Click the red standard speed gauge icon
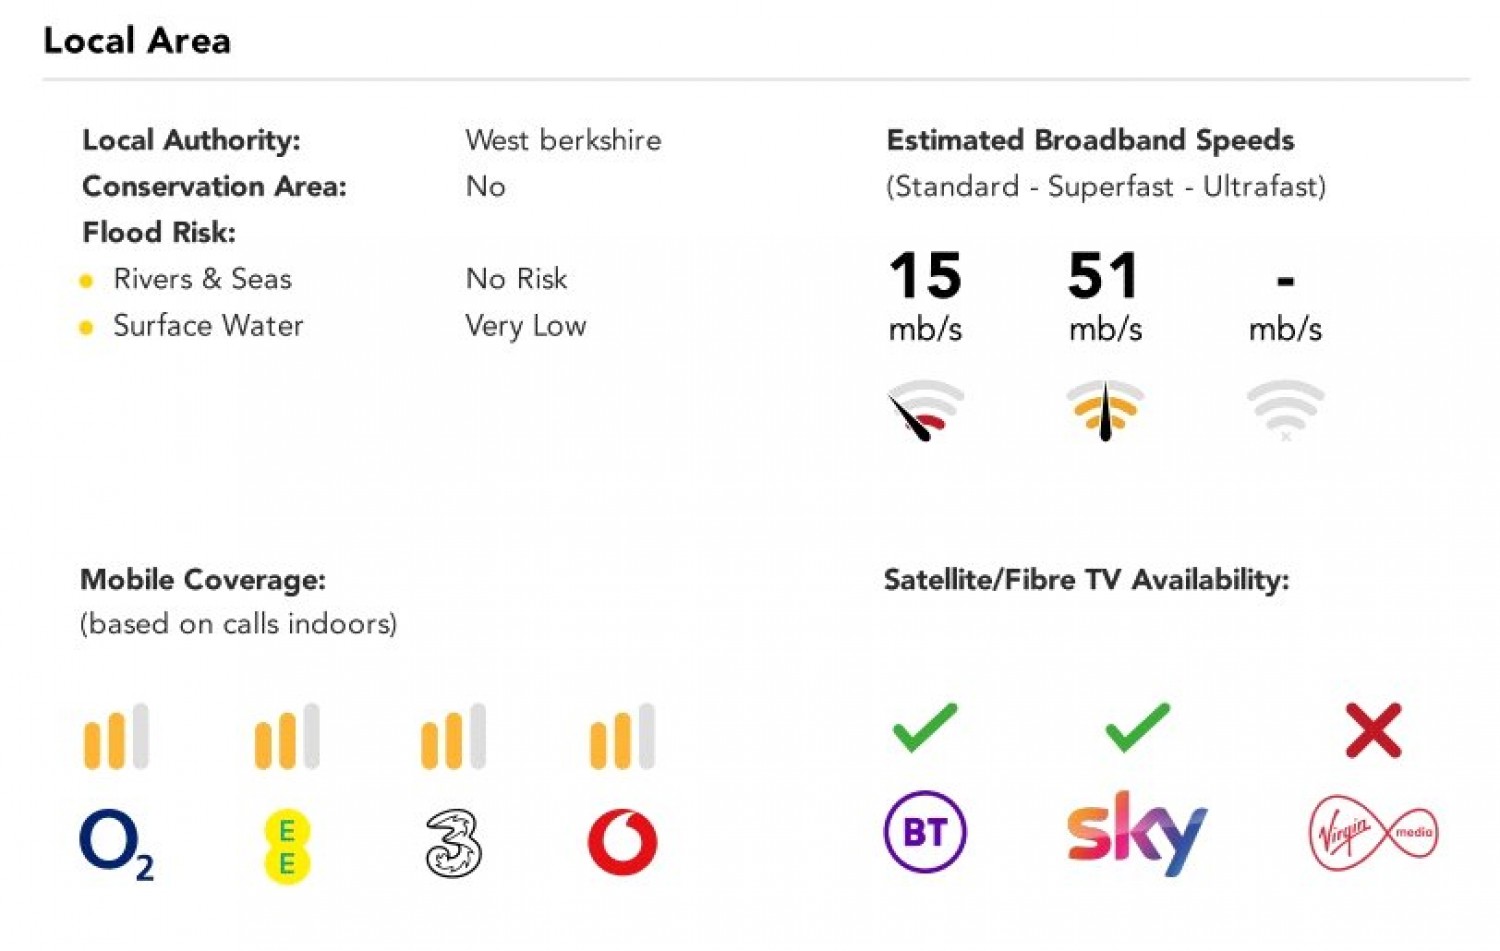Image resolution: width=1500 pixels, height=951 pixels. (x=925, y=410)
